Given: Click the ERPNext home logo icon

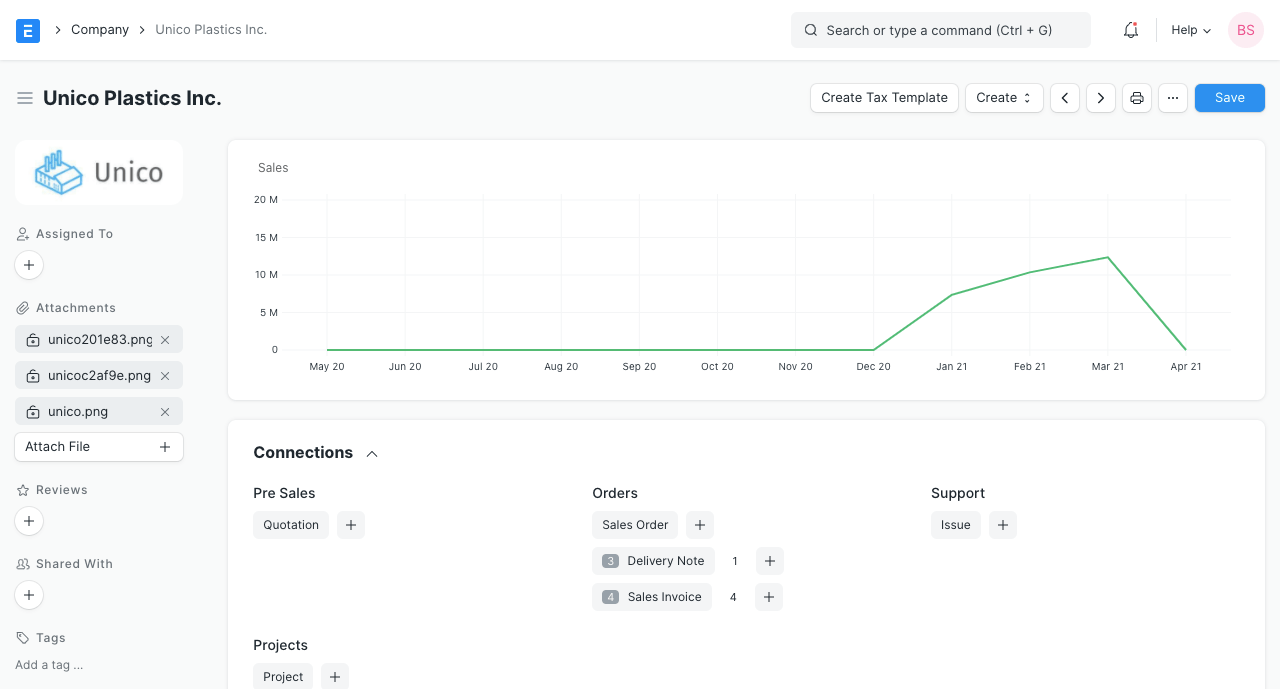Looking at the screenshot, I should pyautogui.click(x=28, y=30).
